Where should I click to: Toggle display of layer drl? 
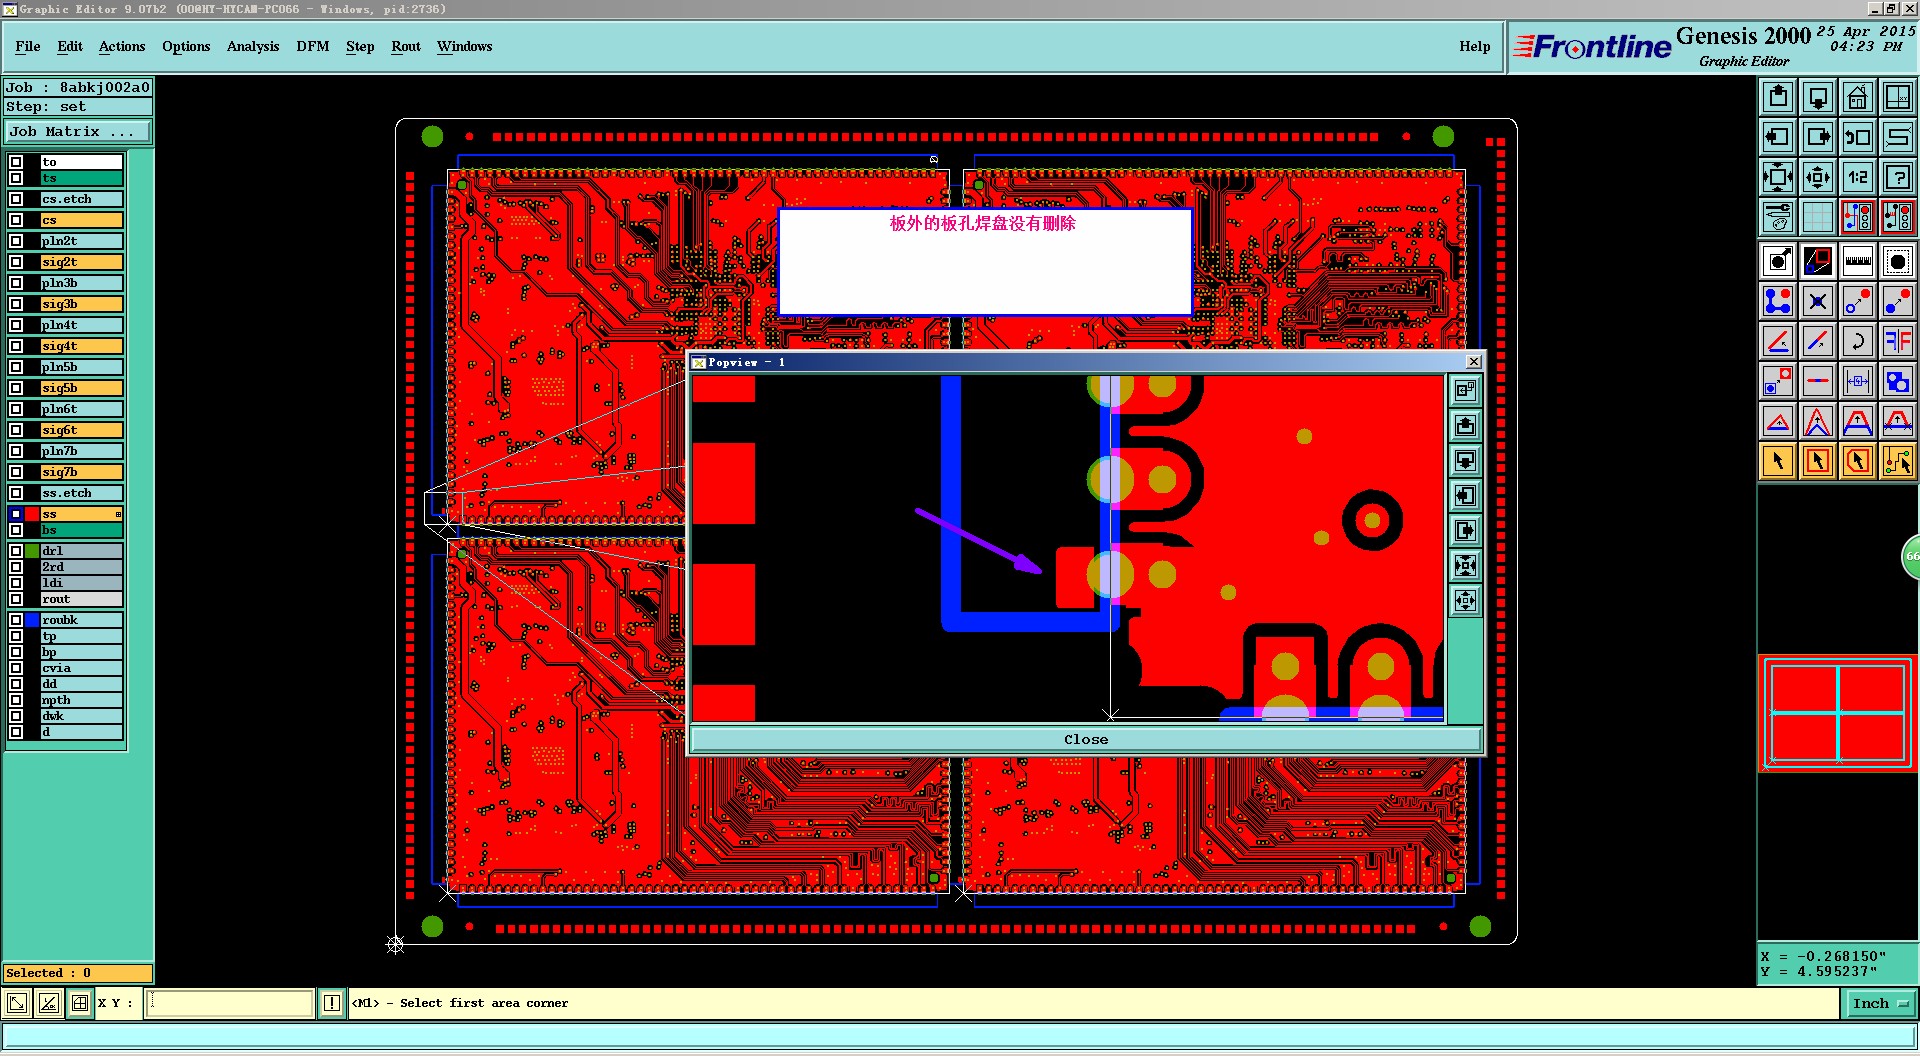click(16, 551)
